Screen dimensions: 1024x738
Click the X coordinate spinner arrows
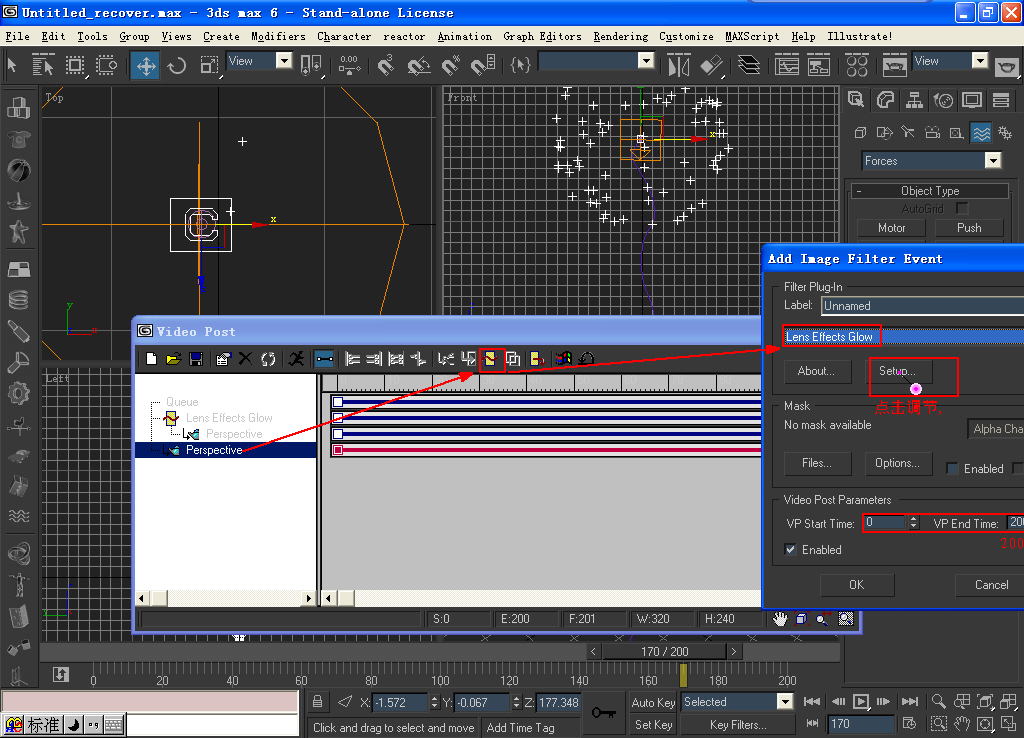coord(434,703)
